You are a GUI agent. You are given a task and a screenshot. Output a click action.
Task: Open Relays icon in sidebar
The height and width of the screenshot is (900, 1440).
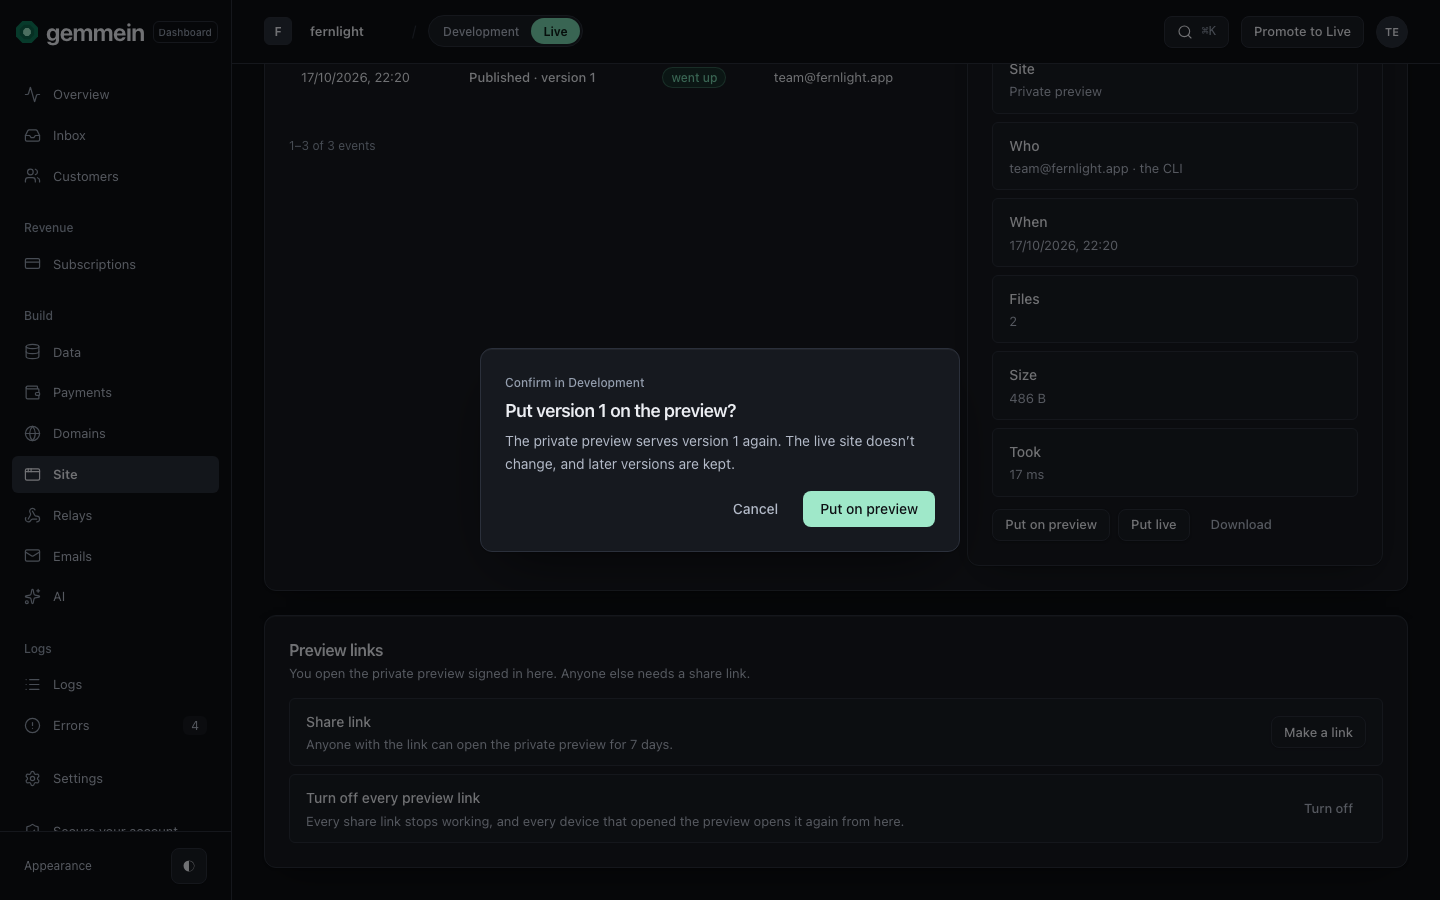click(33, 515)
